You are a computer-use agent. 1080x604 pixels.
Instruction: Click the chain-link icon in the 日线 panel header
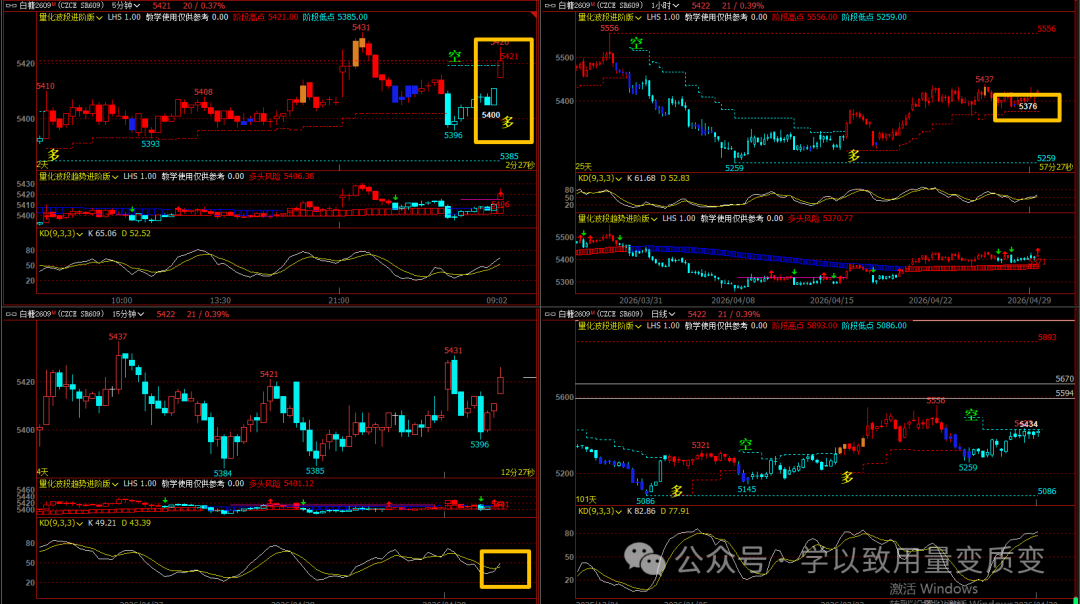(x=550, y=314)
